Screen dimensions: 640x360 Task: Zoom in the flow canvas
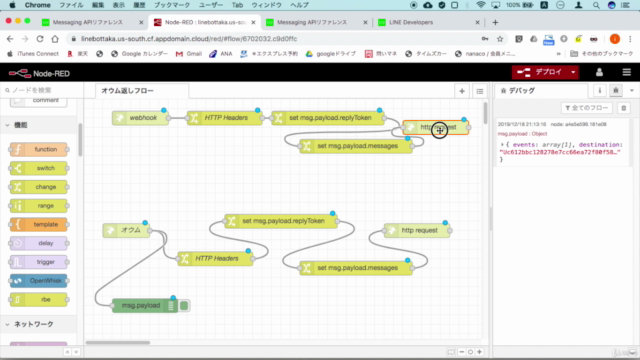pyautogui.click(x=479, y=352)
